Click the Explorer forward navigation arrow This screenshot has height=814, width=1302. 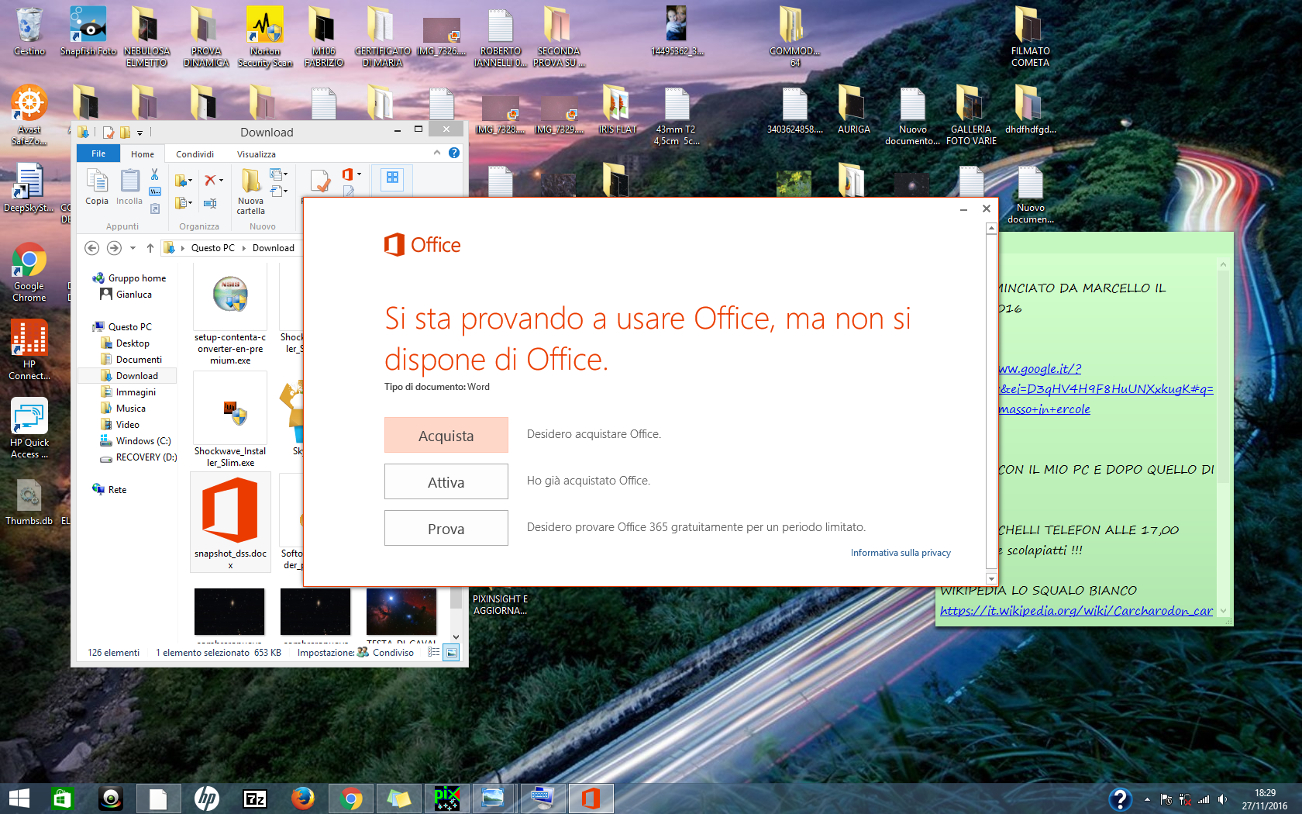114,247
